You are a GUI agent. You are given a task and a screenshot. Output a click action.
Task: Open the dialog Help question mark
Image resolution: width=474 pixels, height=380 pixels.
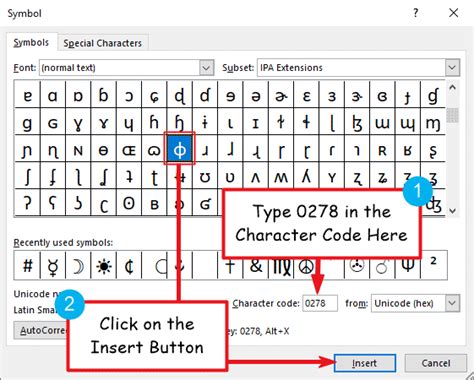tap(415, 13)
